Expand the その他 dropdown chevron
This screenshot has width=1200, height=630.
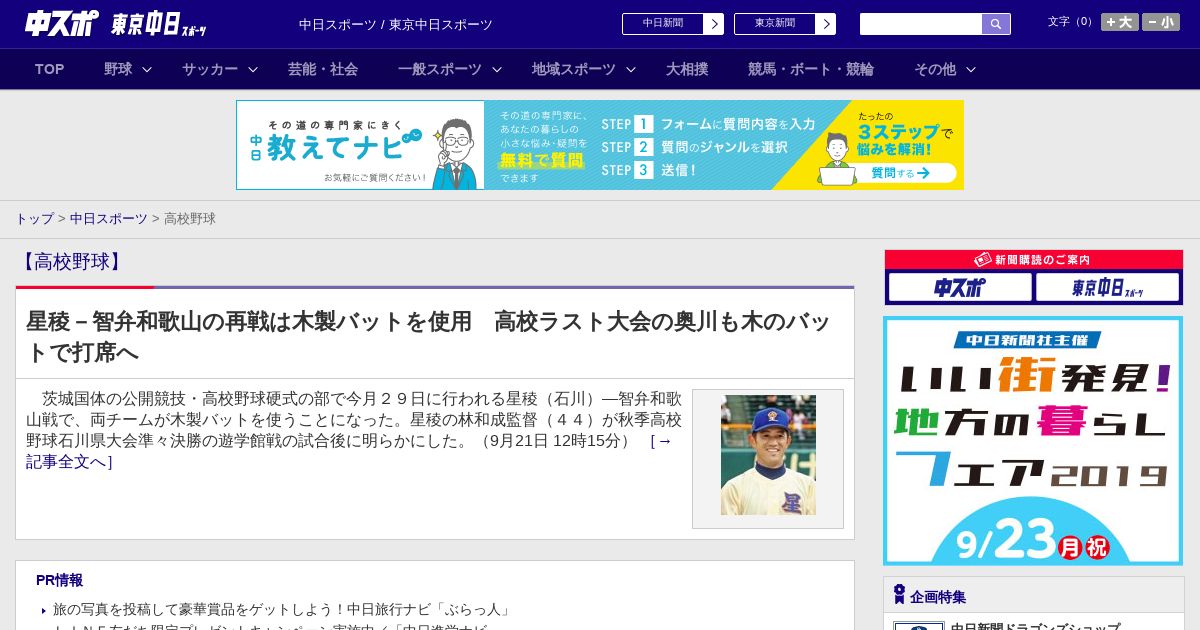point(971,69)
